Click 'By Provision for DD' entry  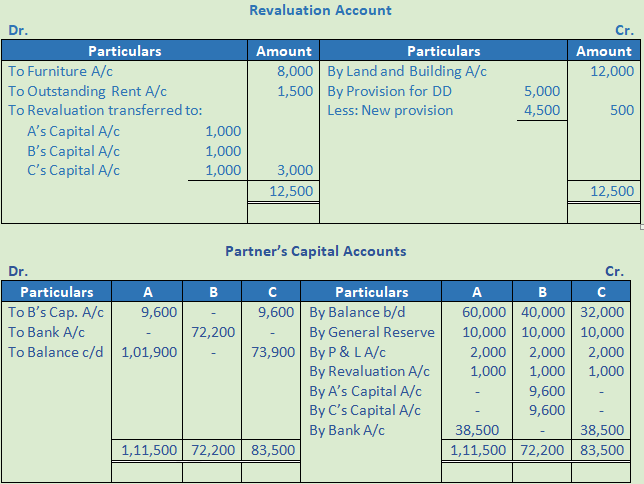coord(389,91)
